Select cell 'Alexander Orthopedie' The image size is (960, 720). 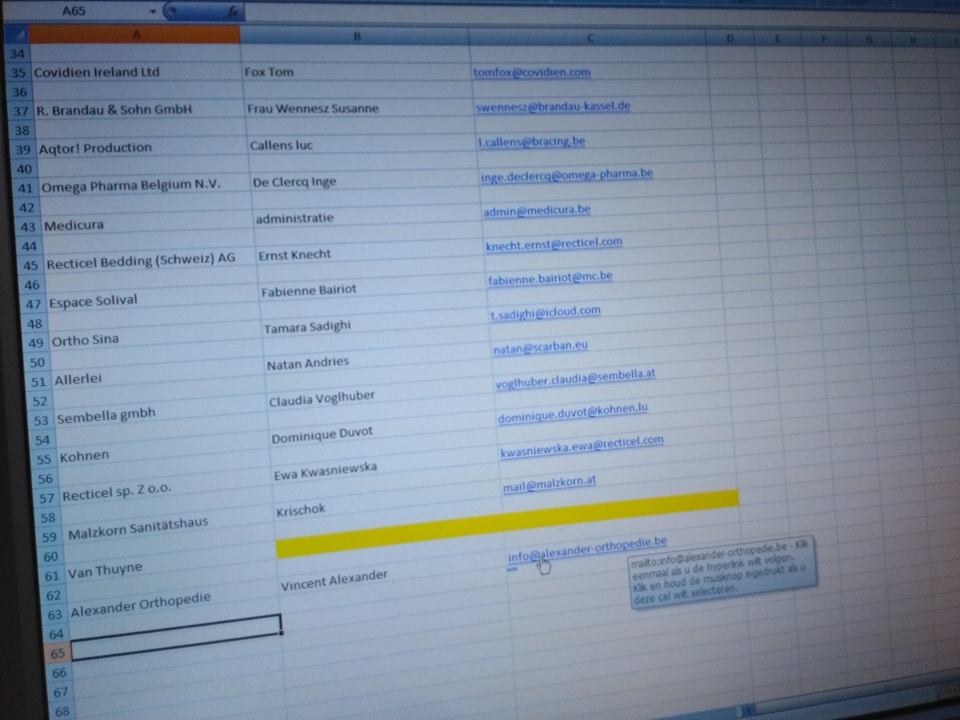140,605
